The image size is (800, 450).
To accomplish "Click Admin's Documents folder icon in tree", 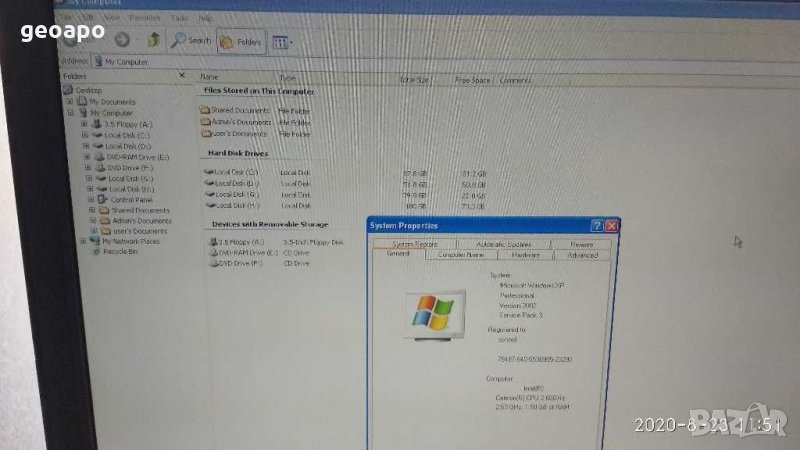I will (105, 220).
